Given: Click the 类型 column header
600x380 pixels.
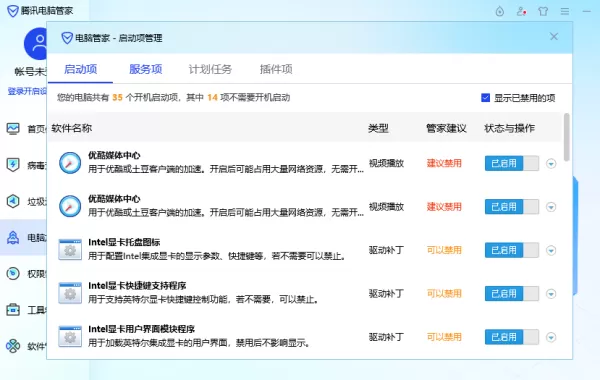Looking at the screenshot, I should 378,128.
